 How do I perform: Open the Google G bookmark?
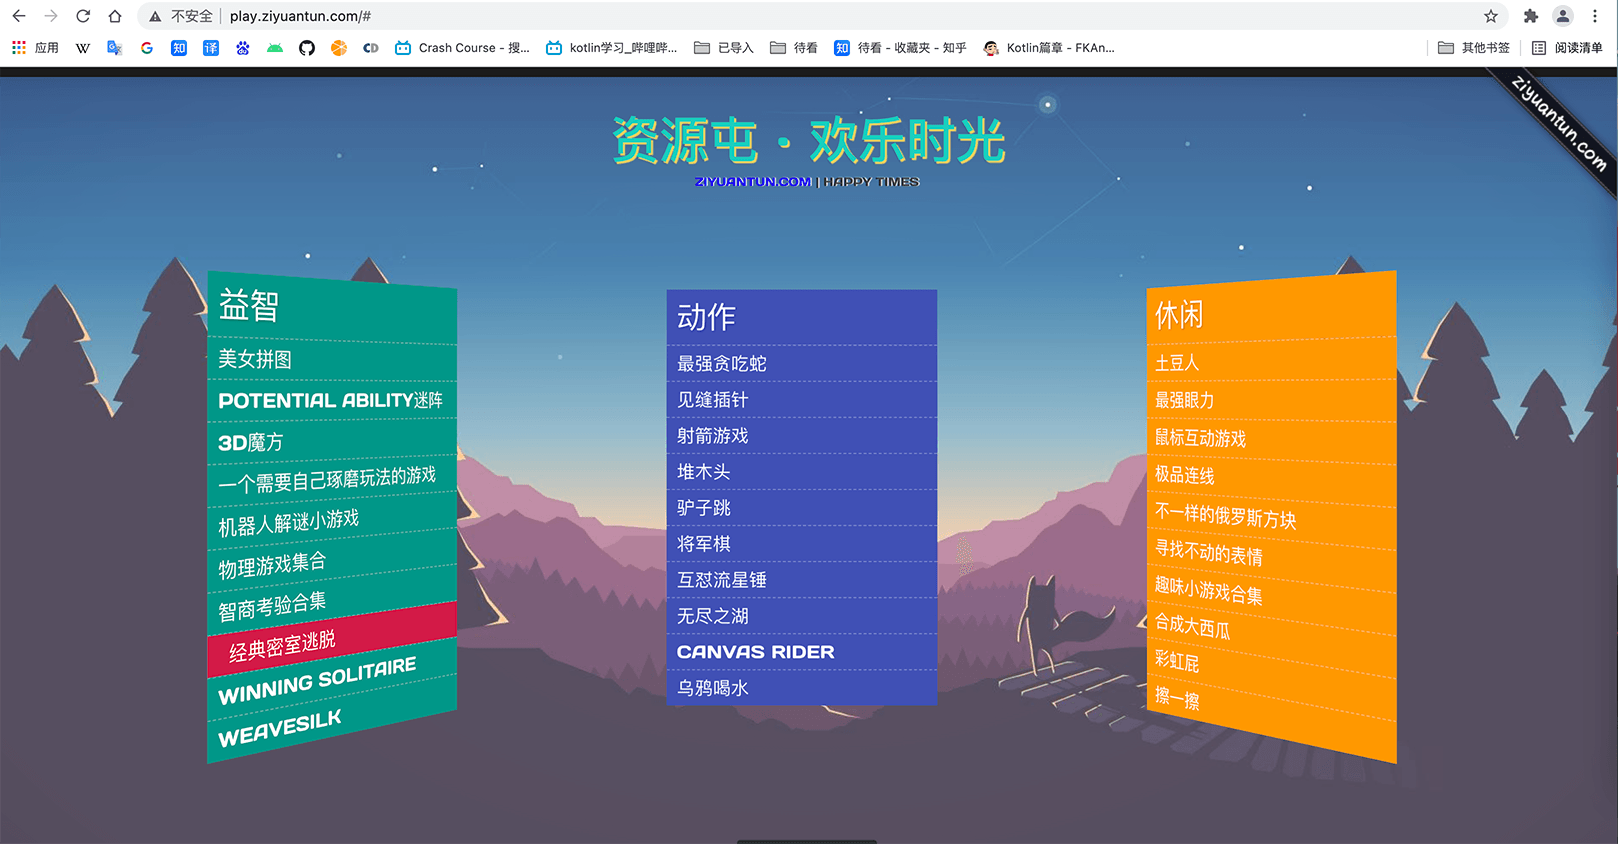(x=147, y=48)
